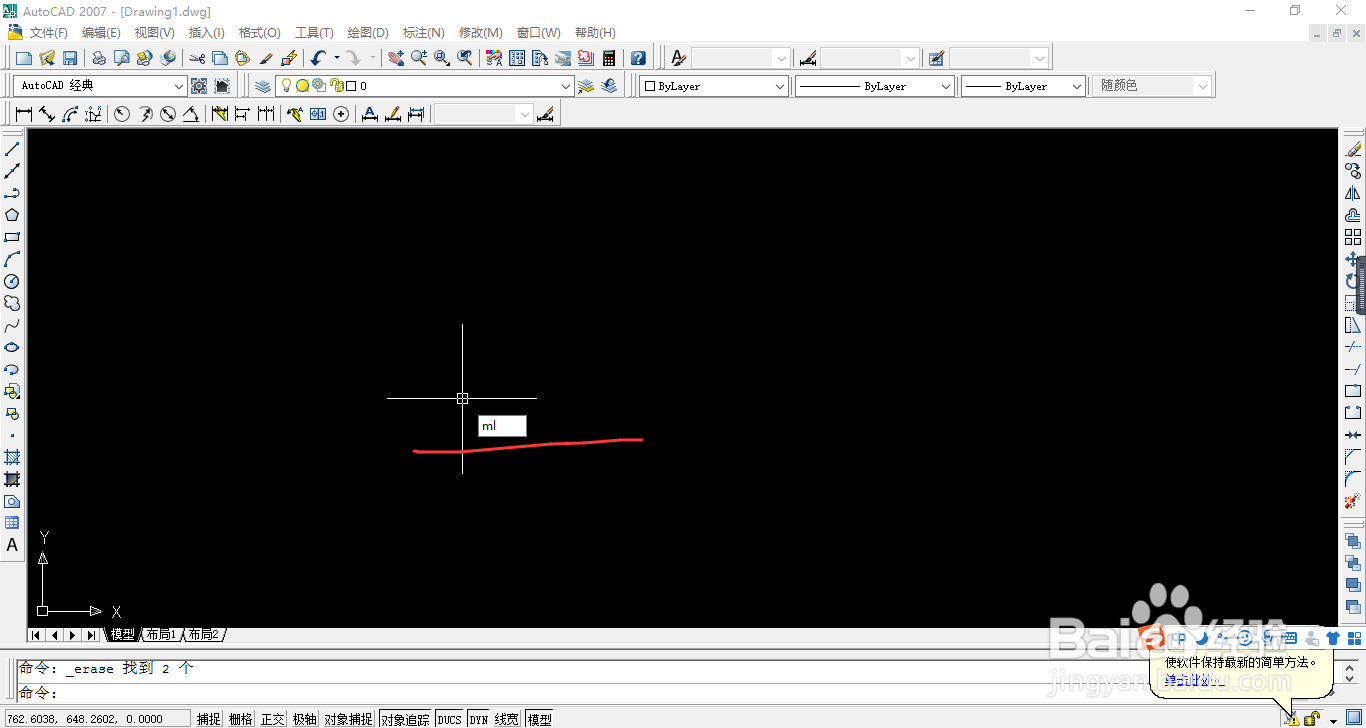Click the next layout tab arrow button
The image size is (1366, 728).
click(72, 635)
